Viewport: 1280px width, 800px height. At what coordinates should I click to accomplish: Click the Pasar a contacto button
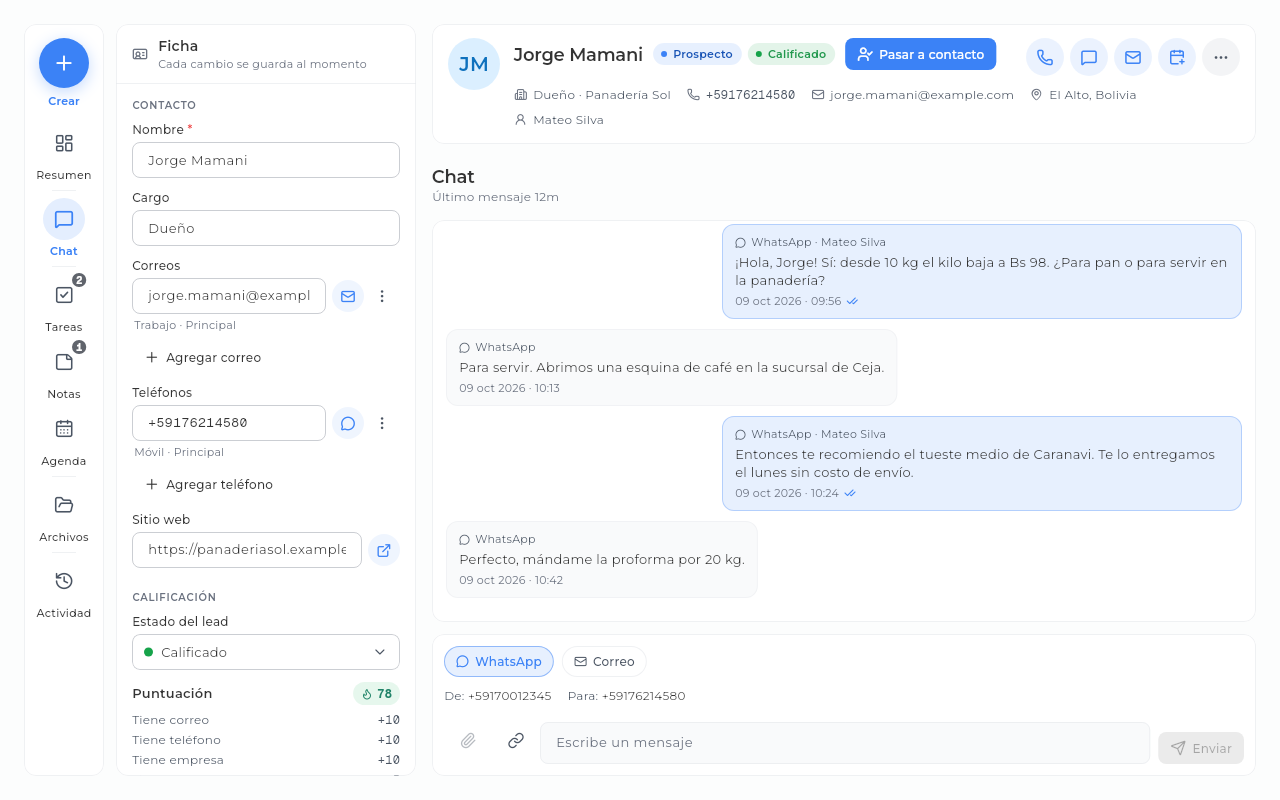[920, 54]
